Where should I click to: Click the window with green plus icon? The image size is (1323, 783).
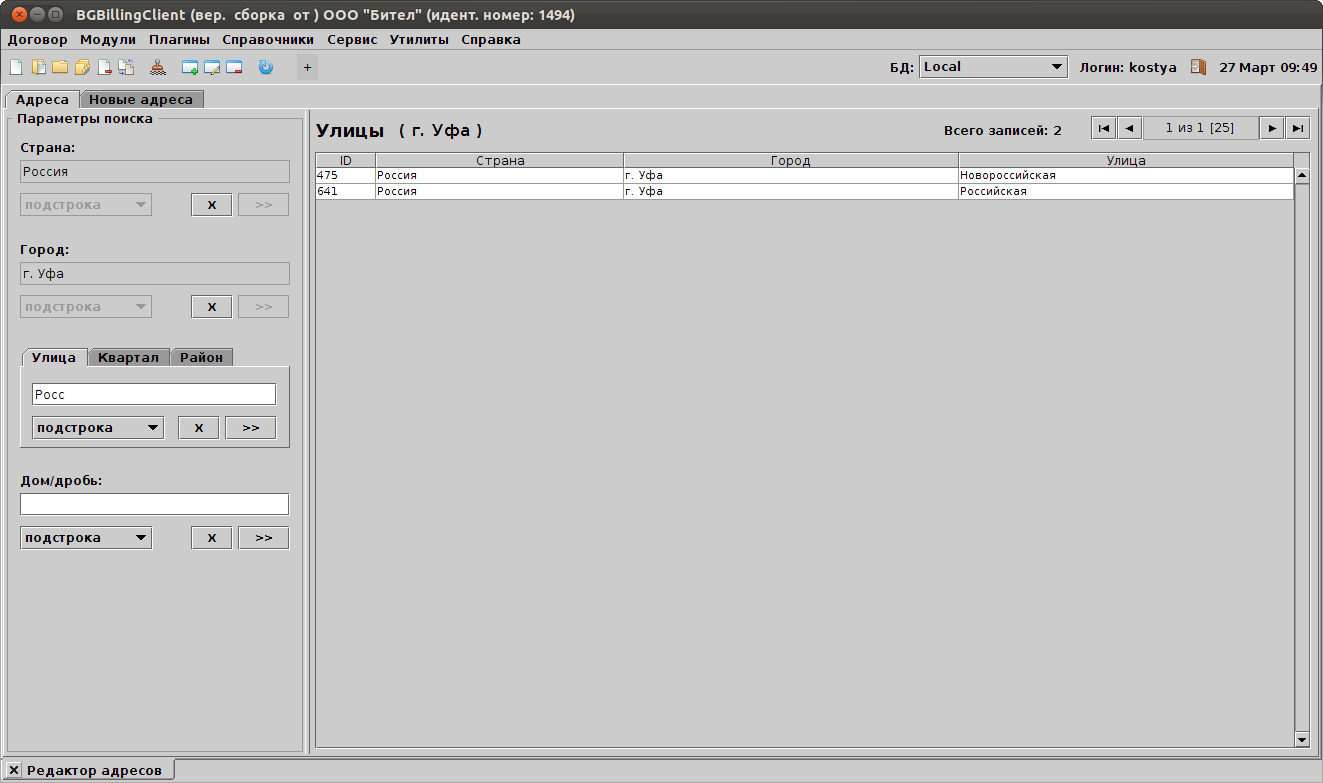click(x=190, y=68)
